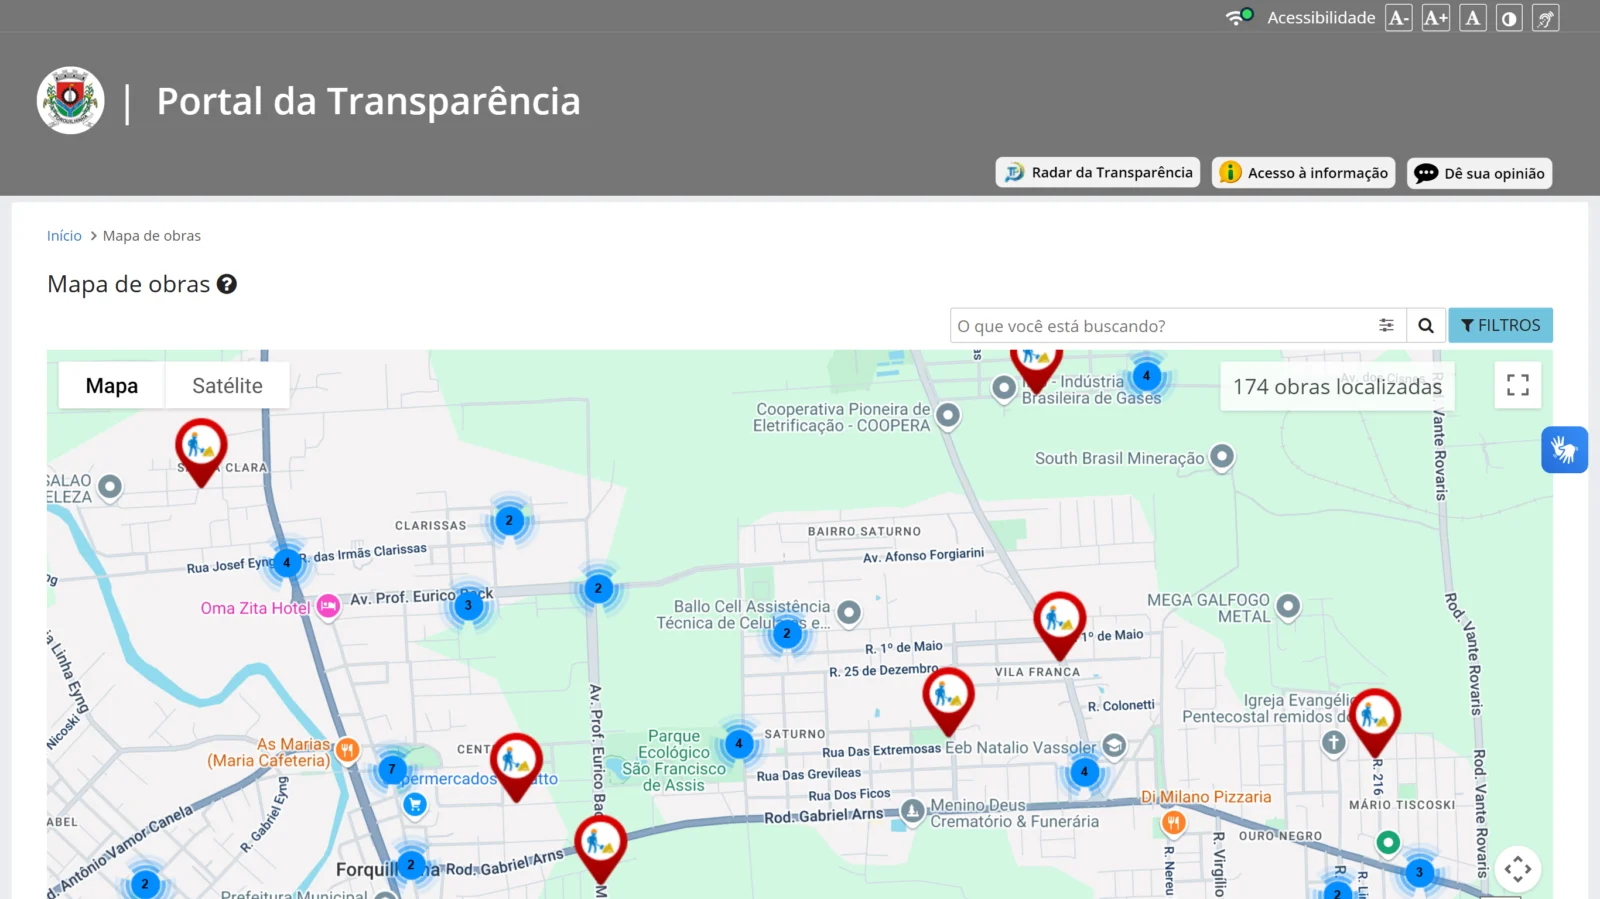Show help for Mapa de obras
Viewport: 1600px width, 899px height.
coord(227,284)
